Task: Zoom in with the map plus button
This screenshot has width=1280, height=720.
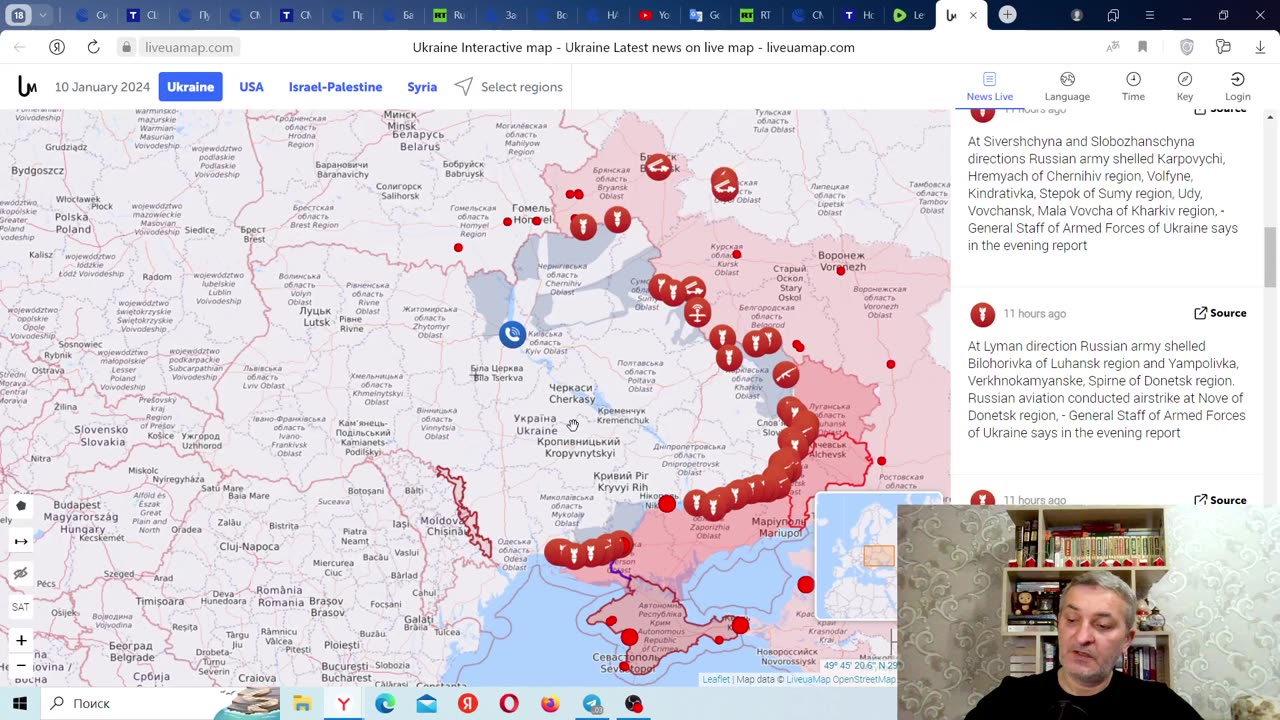Action: (21, 640)
